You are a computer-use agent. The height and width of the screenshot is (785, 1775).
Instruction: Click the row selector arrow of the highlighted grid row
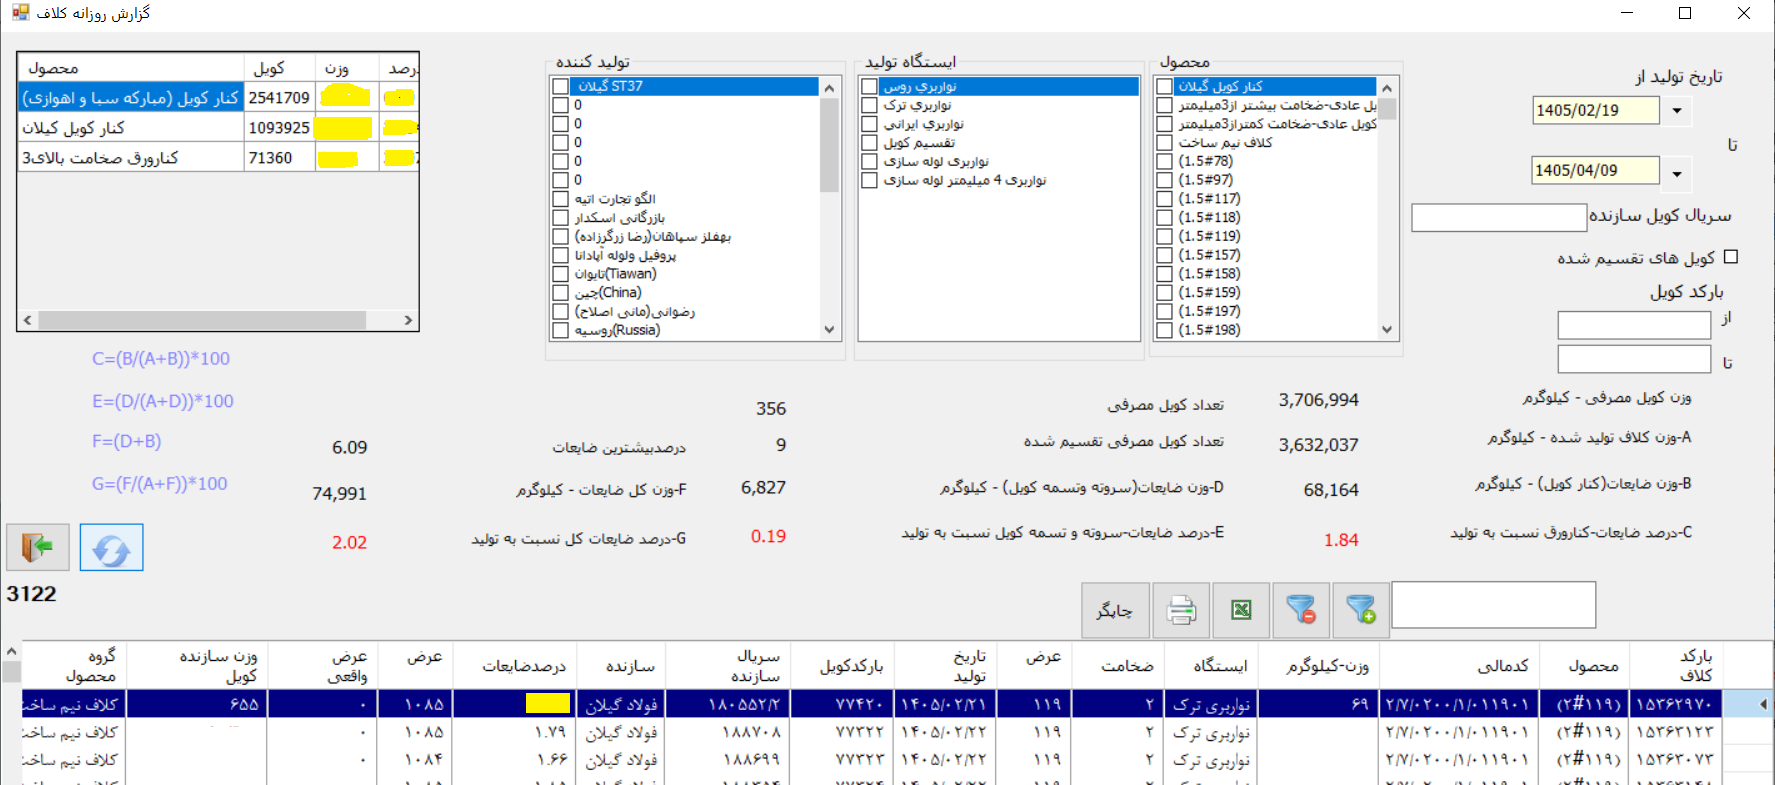point(1763,704)
